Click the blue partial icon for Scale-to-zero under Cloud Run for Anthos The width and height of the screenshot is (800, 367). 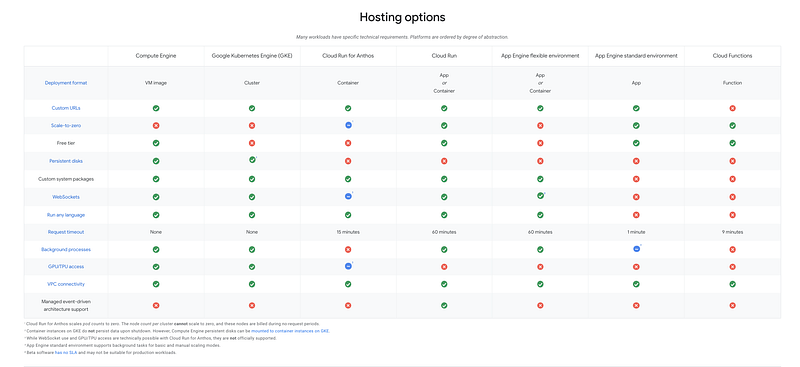pos(348,125)
